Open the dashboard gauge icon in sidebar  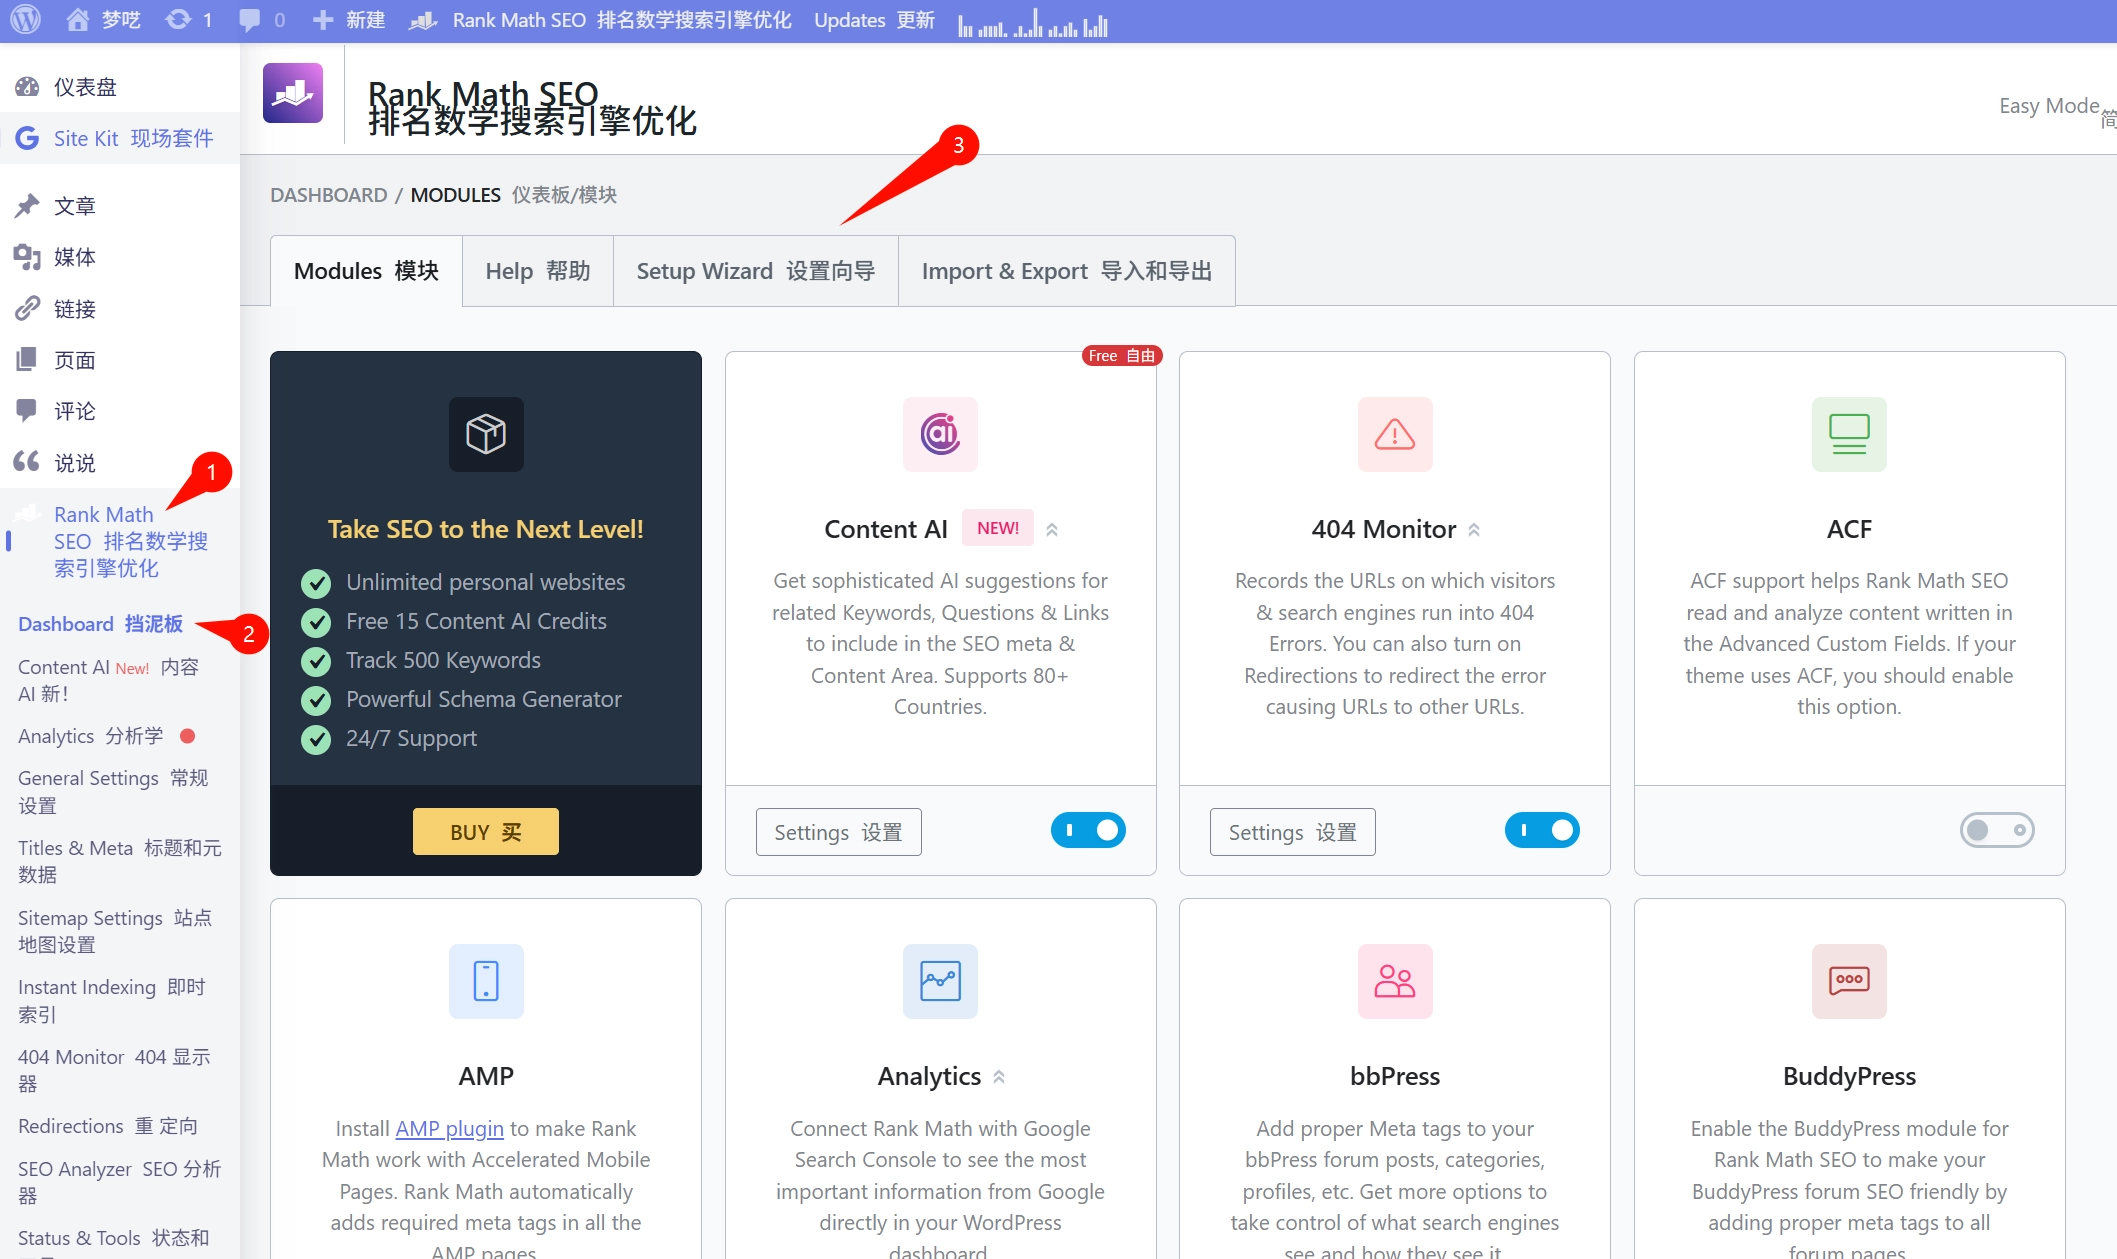[27, 87]
